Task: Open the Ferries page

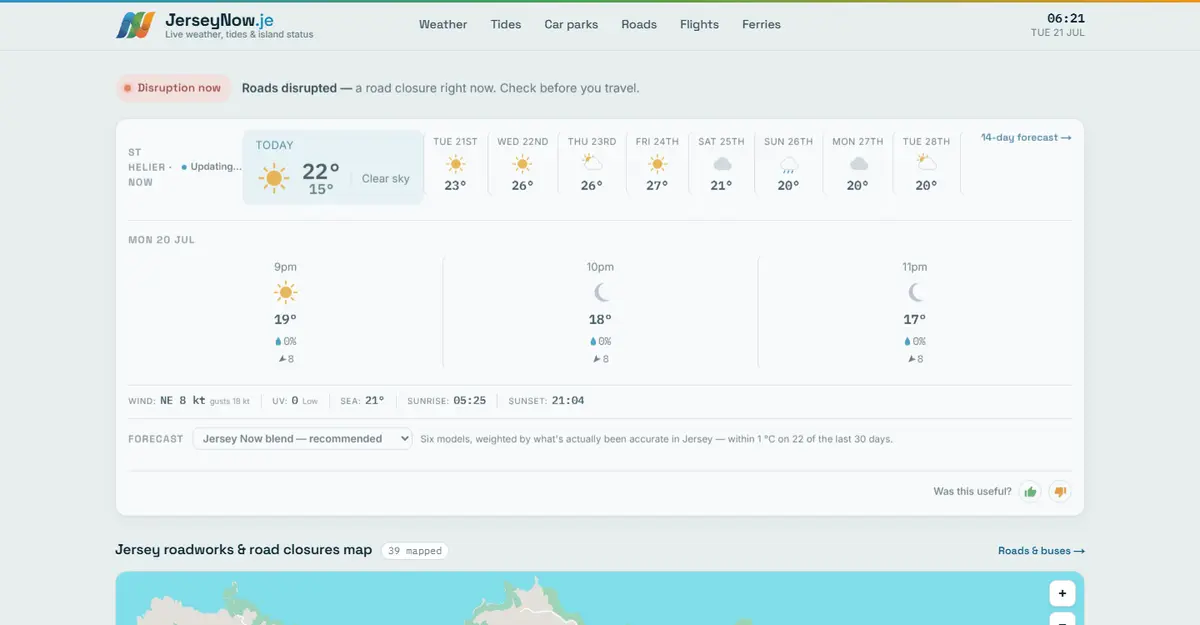Action: coord(761,24)
